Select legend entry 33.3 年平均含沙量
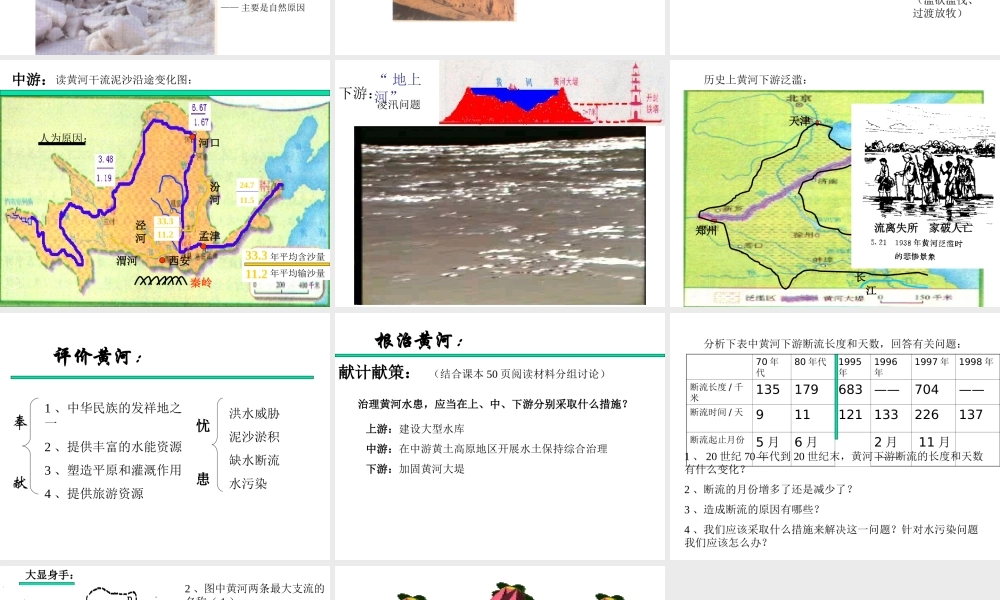 [286, 256]
